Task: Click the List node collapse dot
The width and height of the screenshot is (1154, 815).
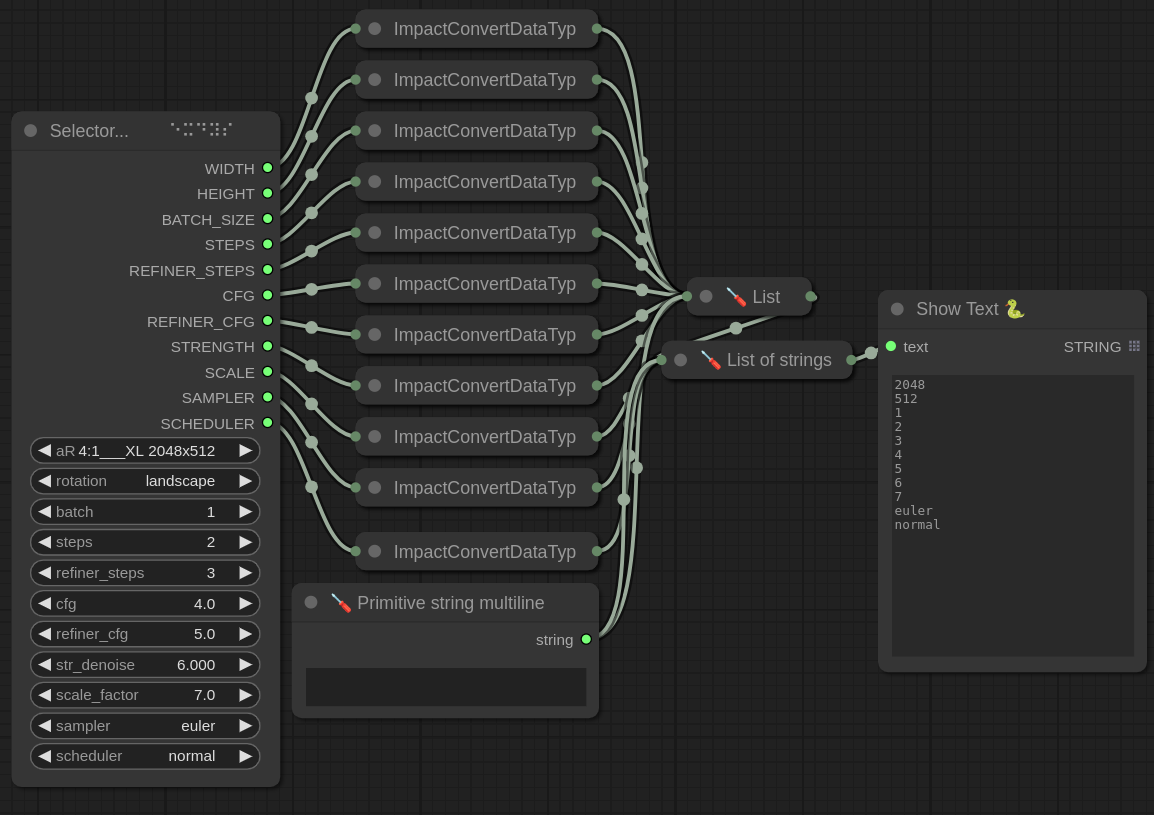Action: tap(706, 296)
